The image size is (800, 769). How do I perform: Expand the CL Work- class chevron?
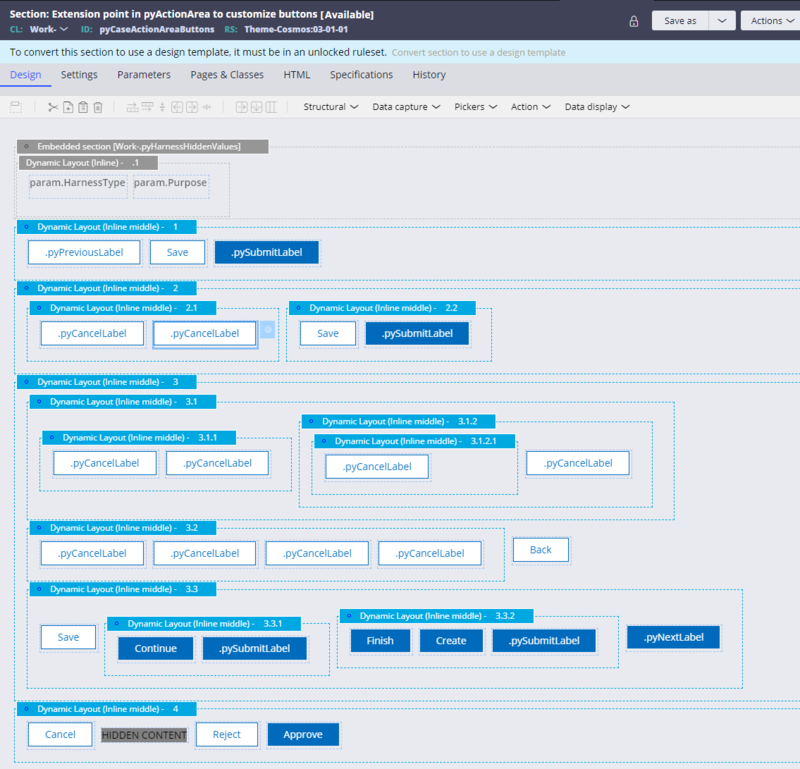tap(64, 29)
